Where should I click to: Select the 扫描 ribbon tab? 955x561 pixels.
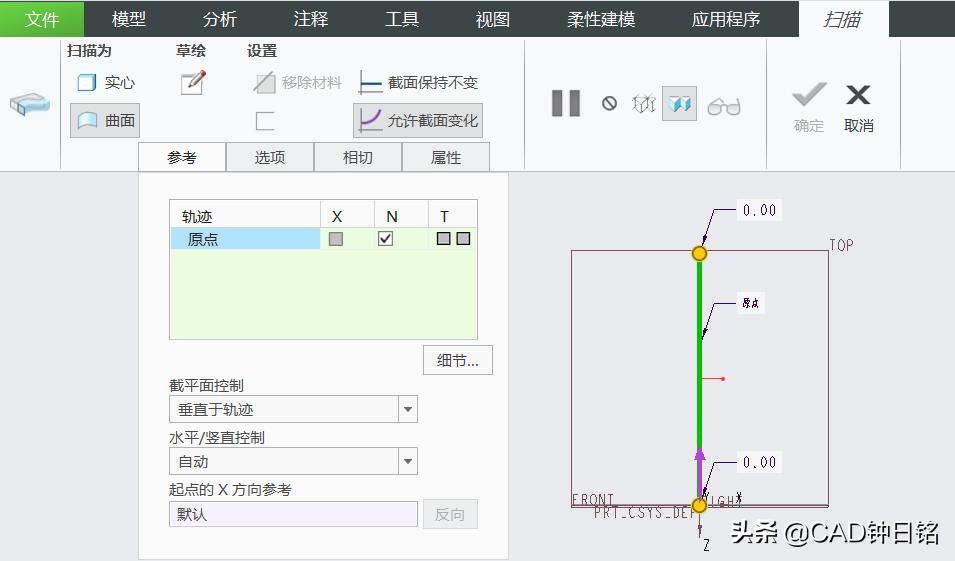pos(844,19)
